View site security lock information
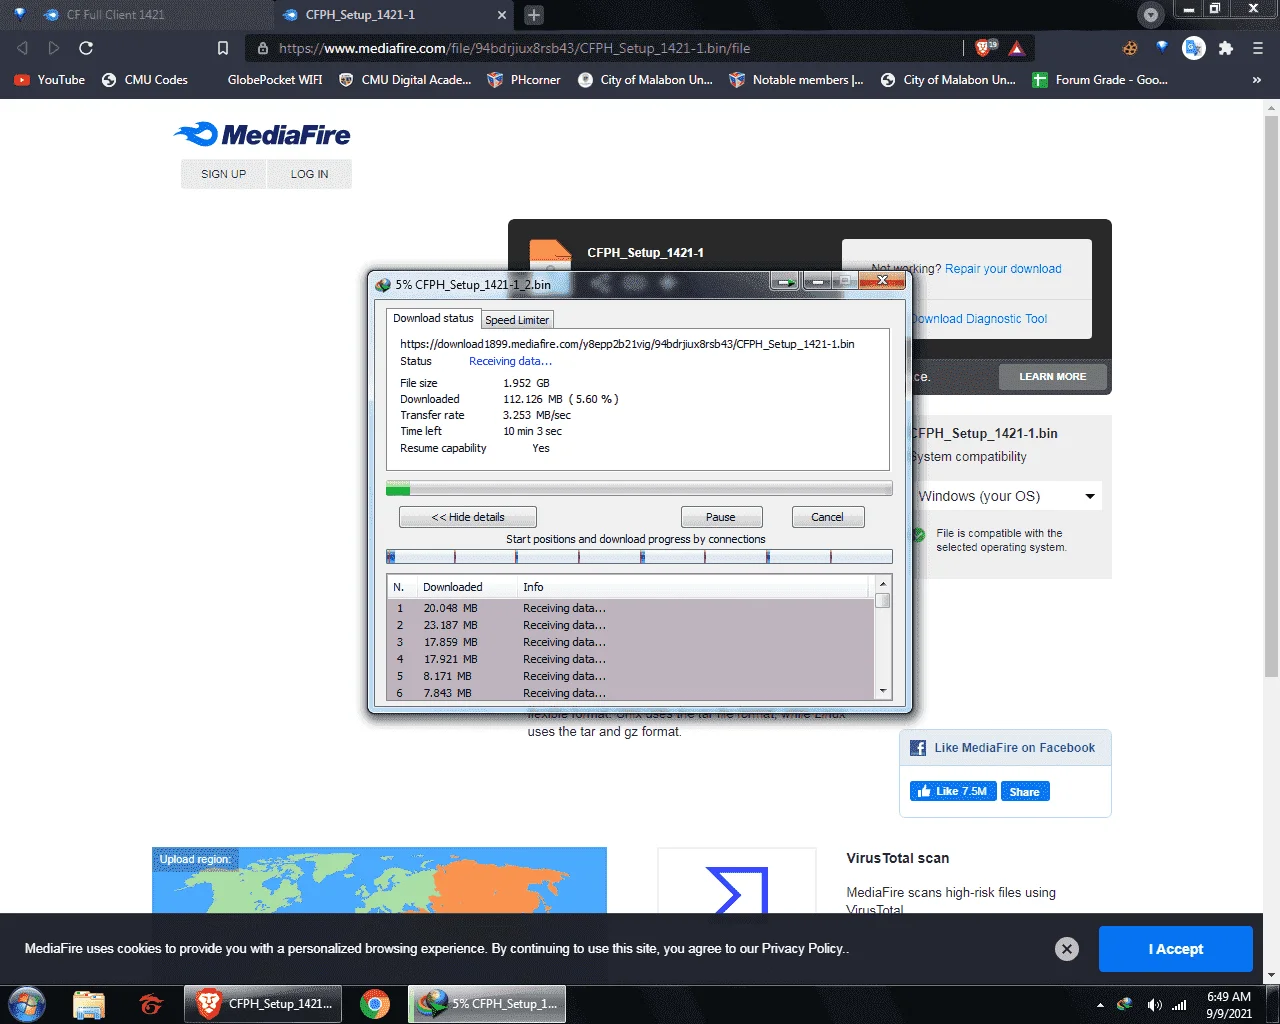 point(263,48)
